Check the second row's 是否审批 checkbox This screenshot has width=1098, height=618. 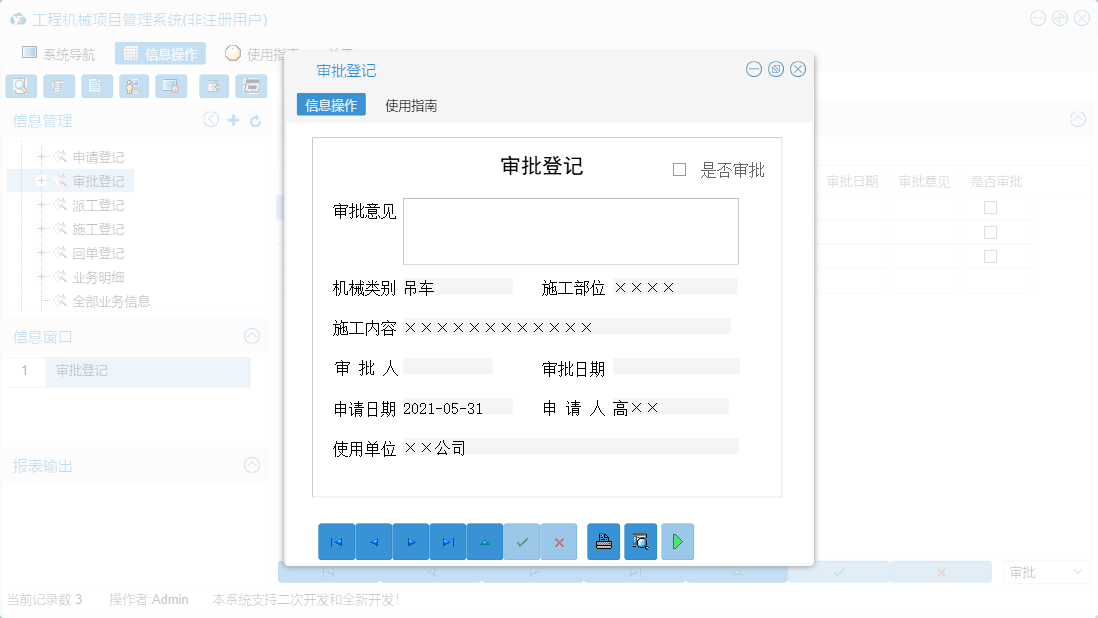[x=990, y=231]
